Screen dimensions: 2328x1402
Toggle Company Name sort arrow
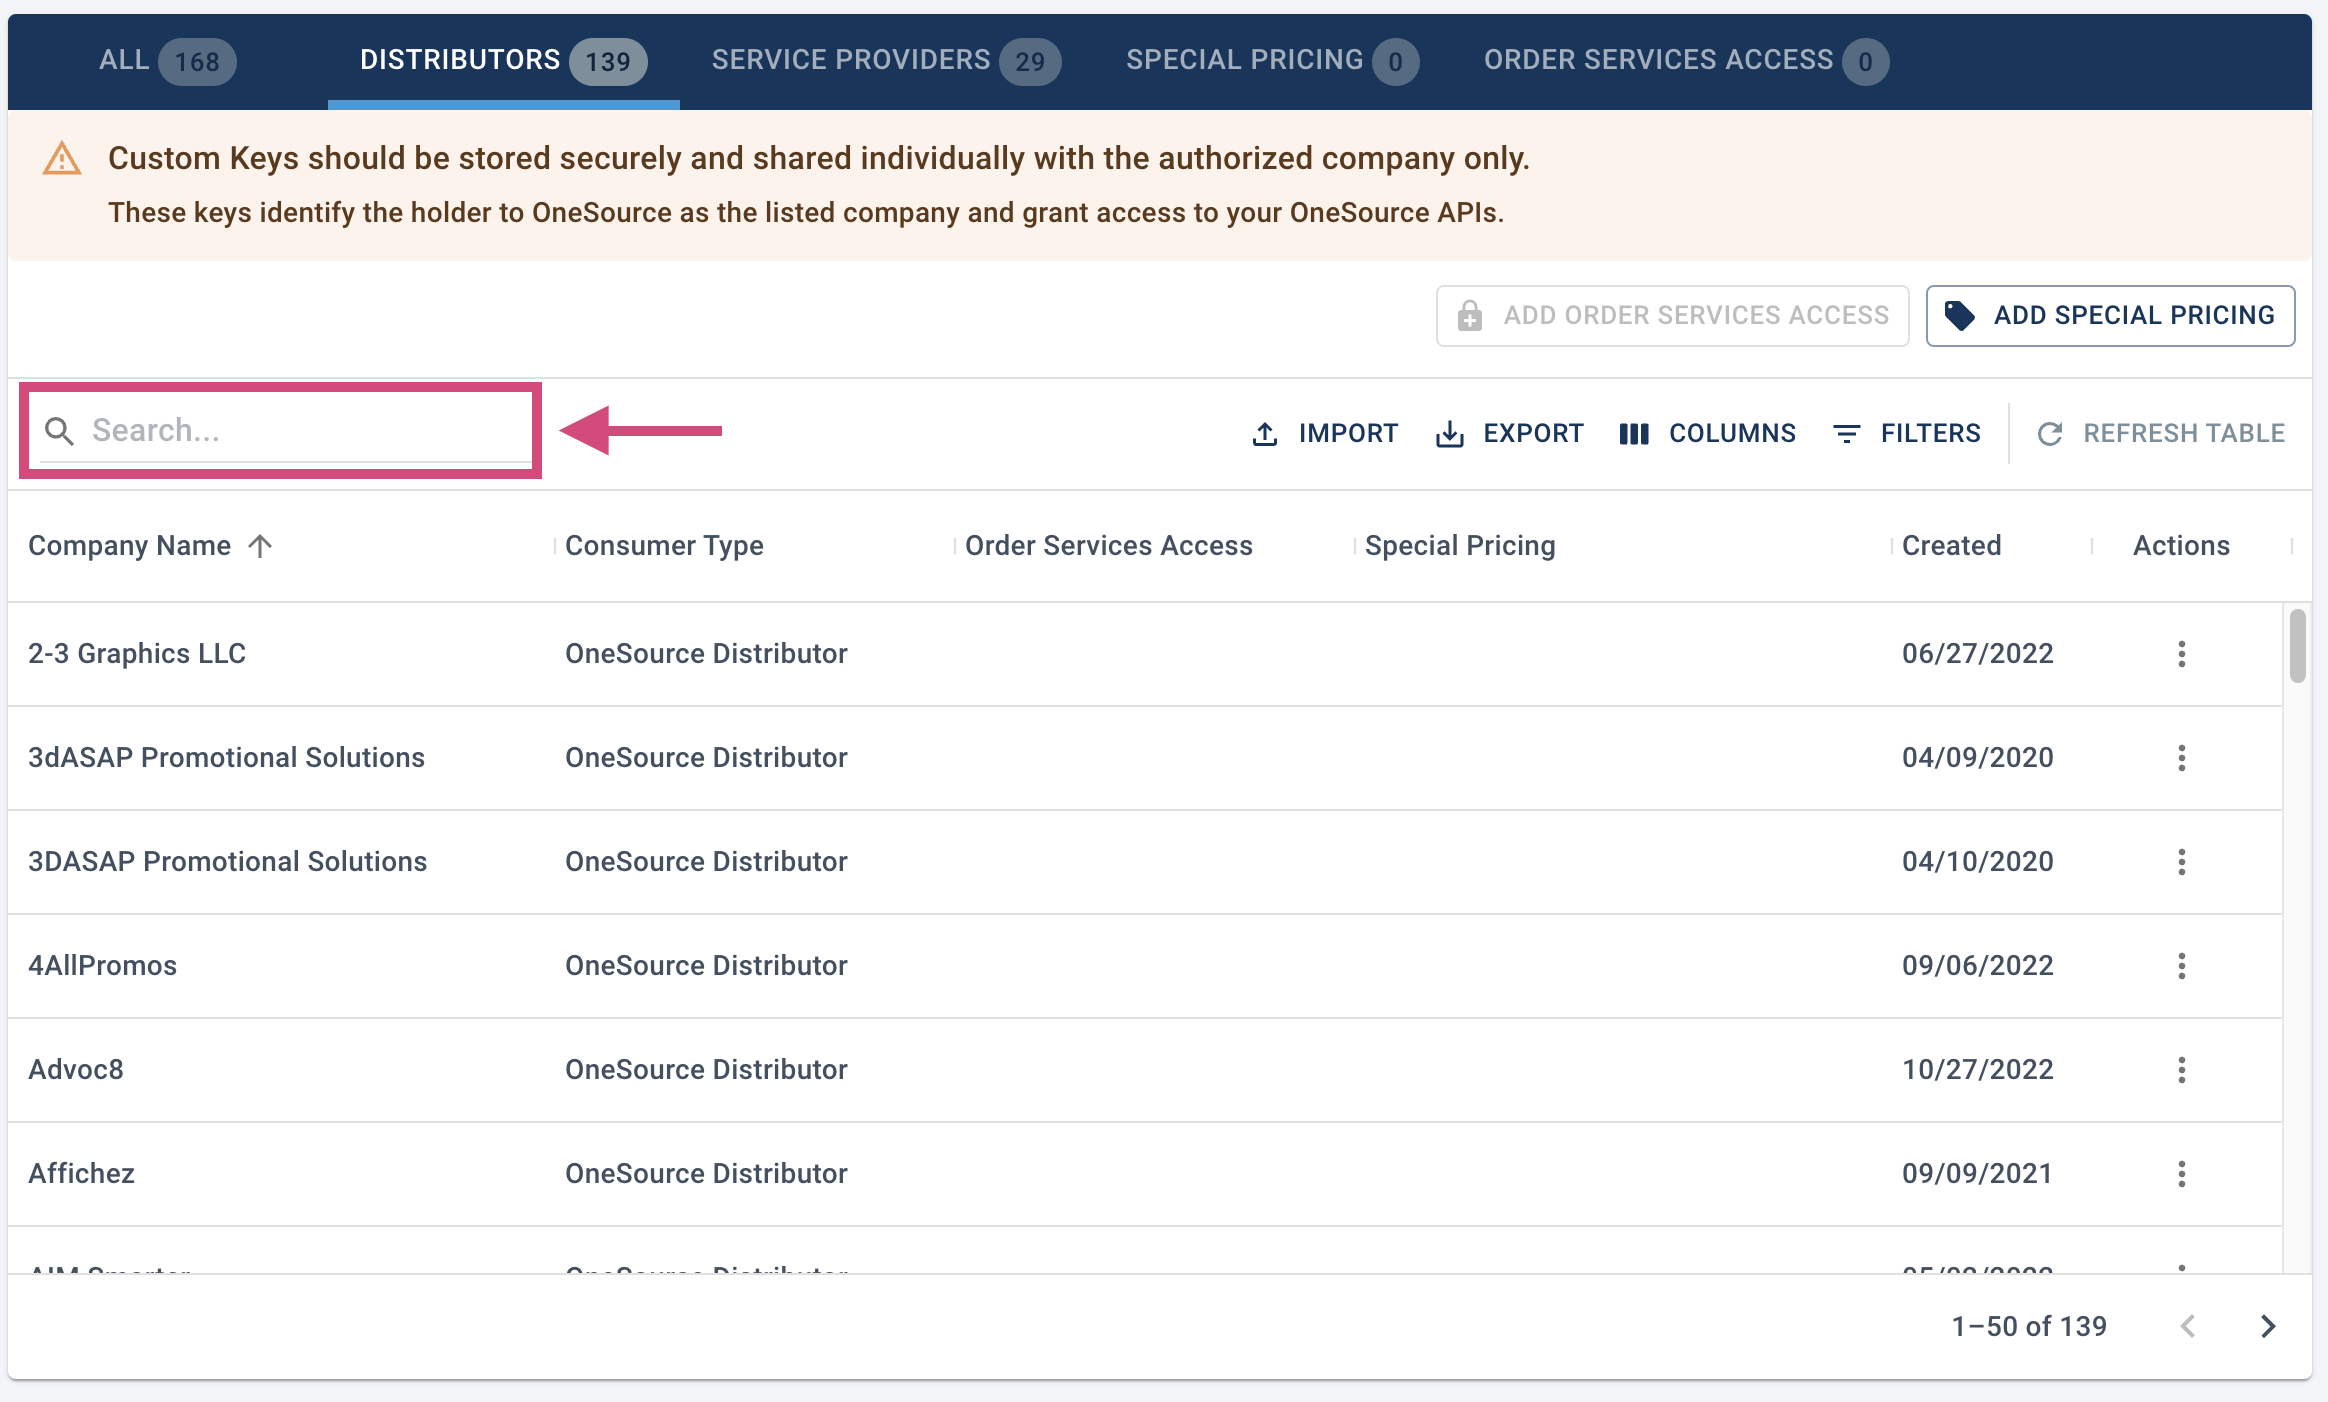[260, 546]
